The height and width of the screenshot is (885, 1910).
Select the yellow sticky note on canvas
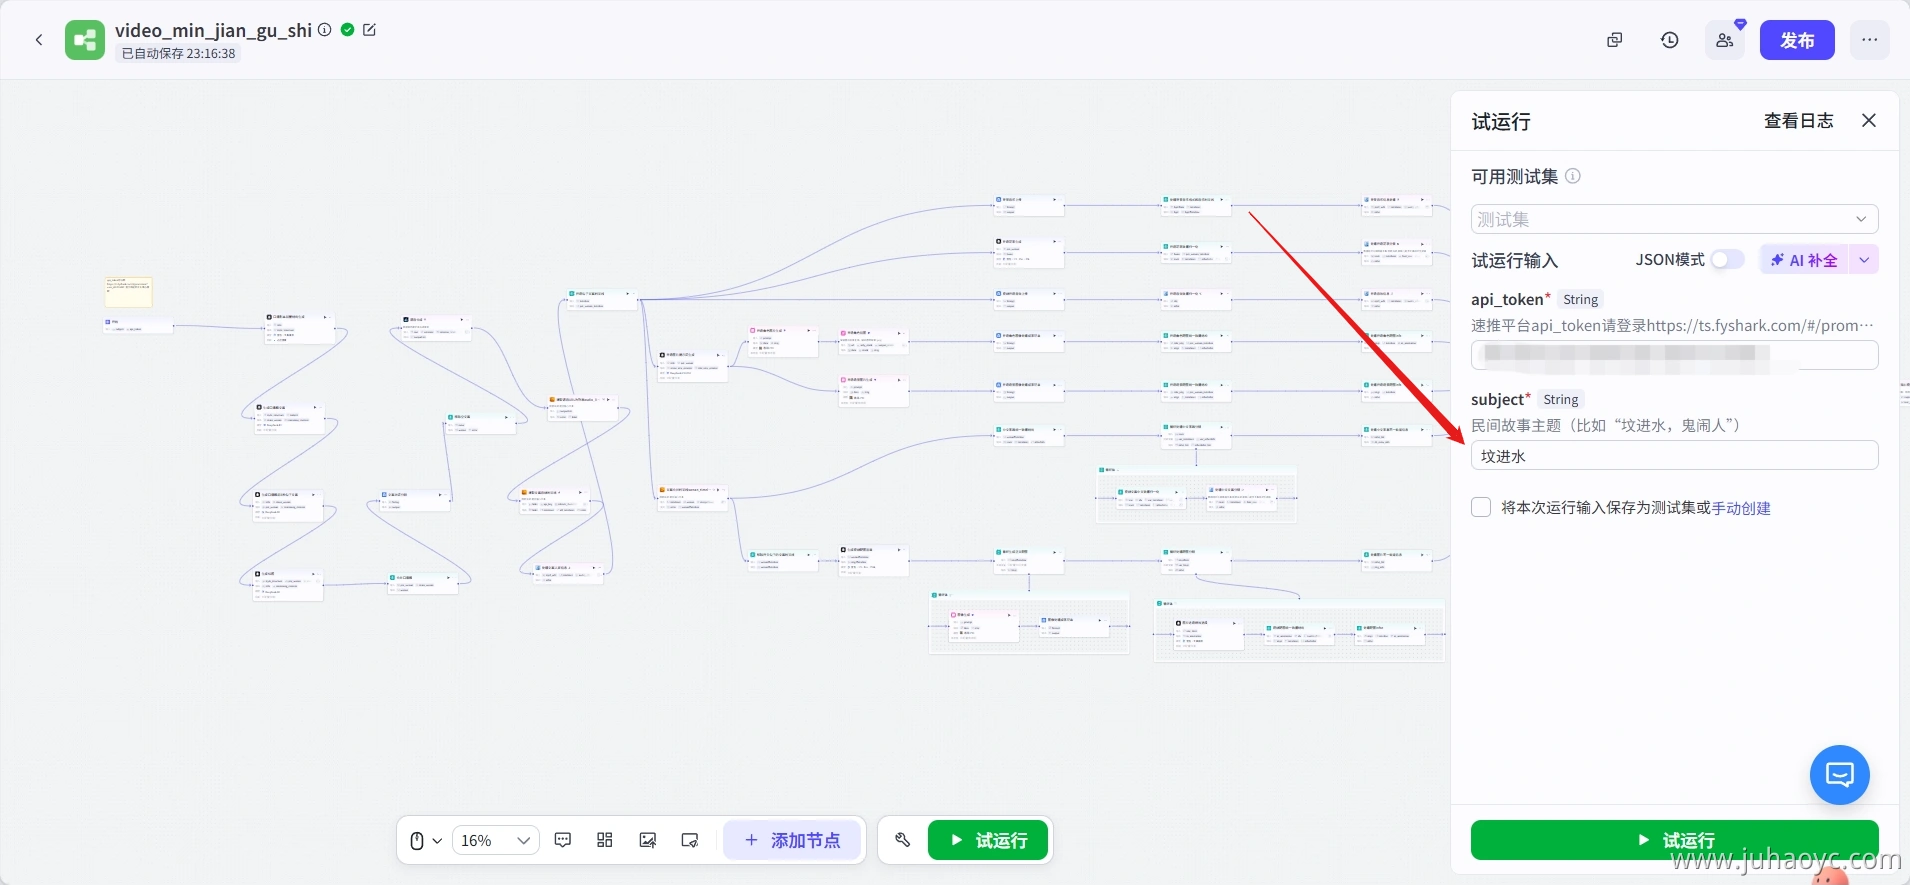pos(129,292)
